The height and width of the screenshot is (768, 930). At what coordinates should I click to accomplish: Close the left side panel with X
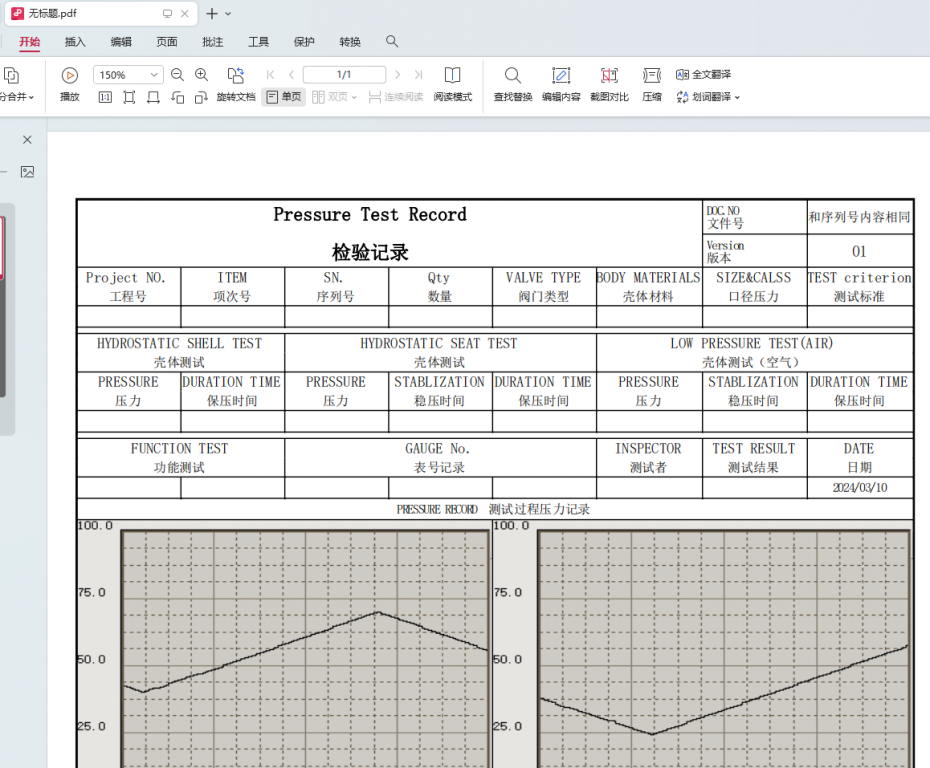pyautogui.click(x=27, y=140)
